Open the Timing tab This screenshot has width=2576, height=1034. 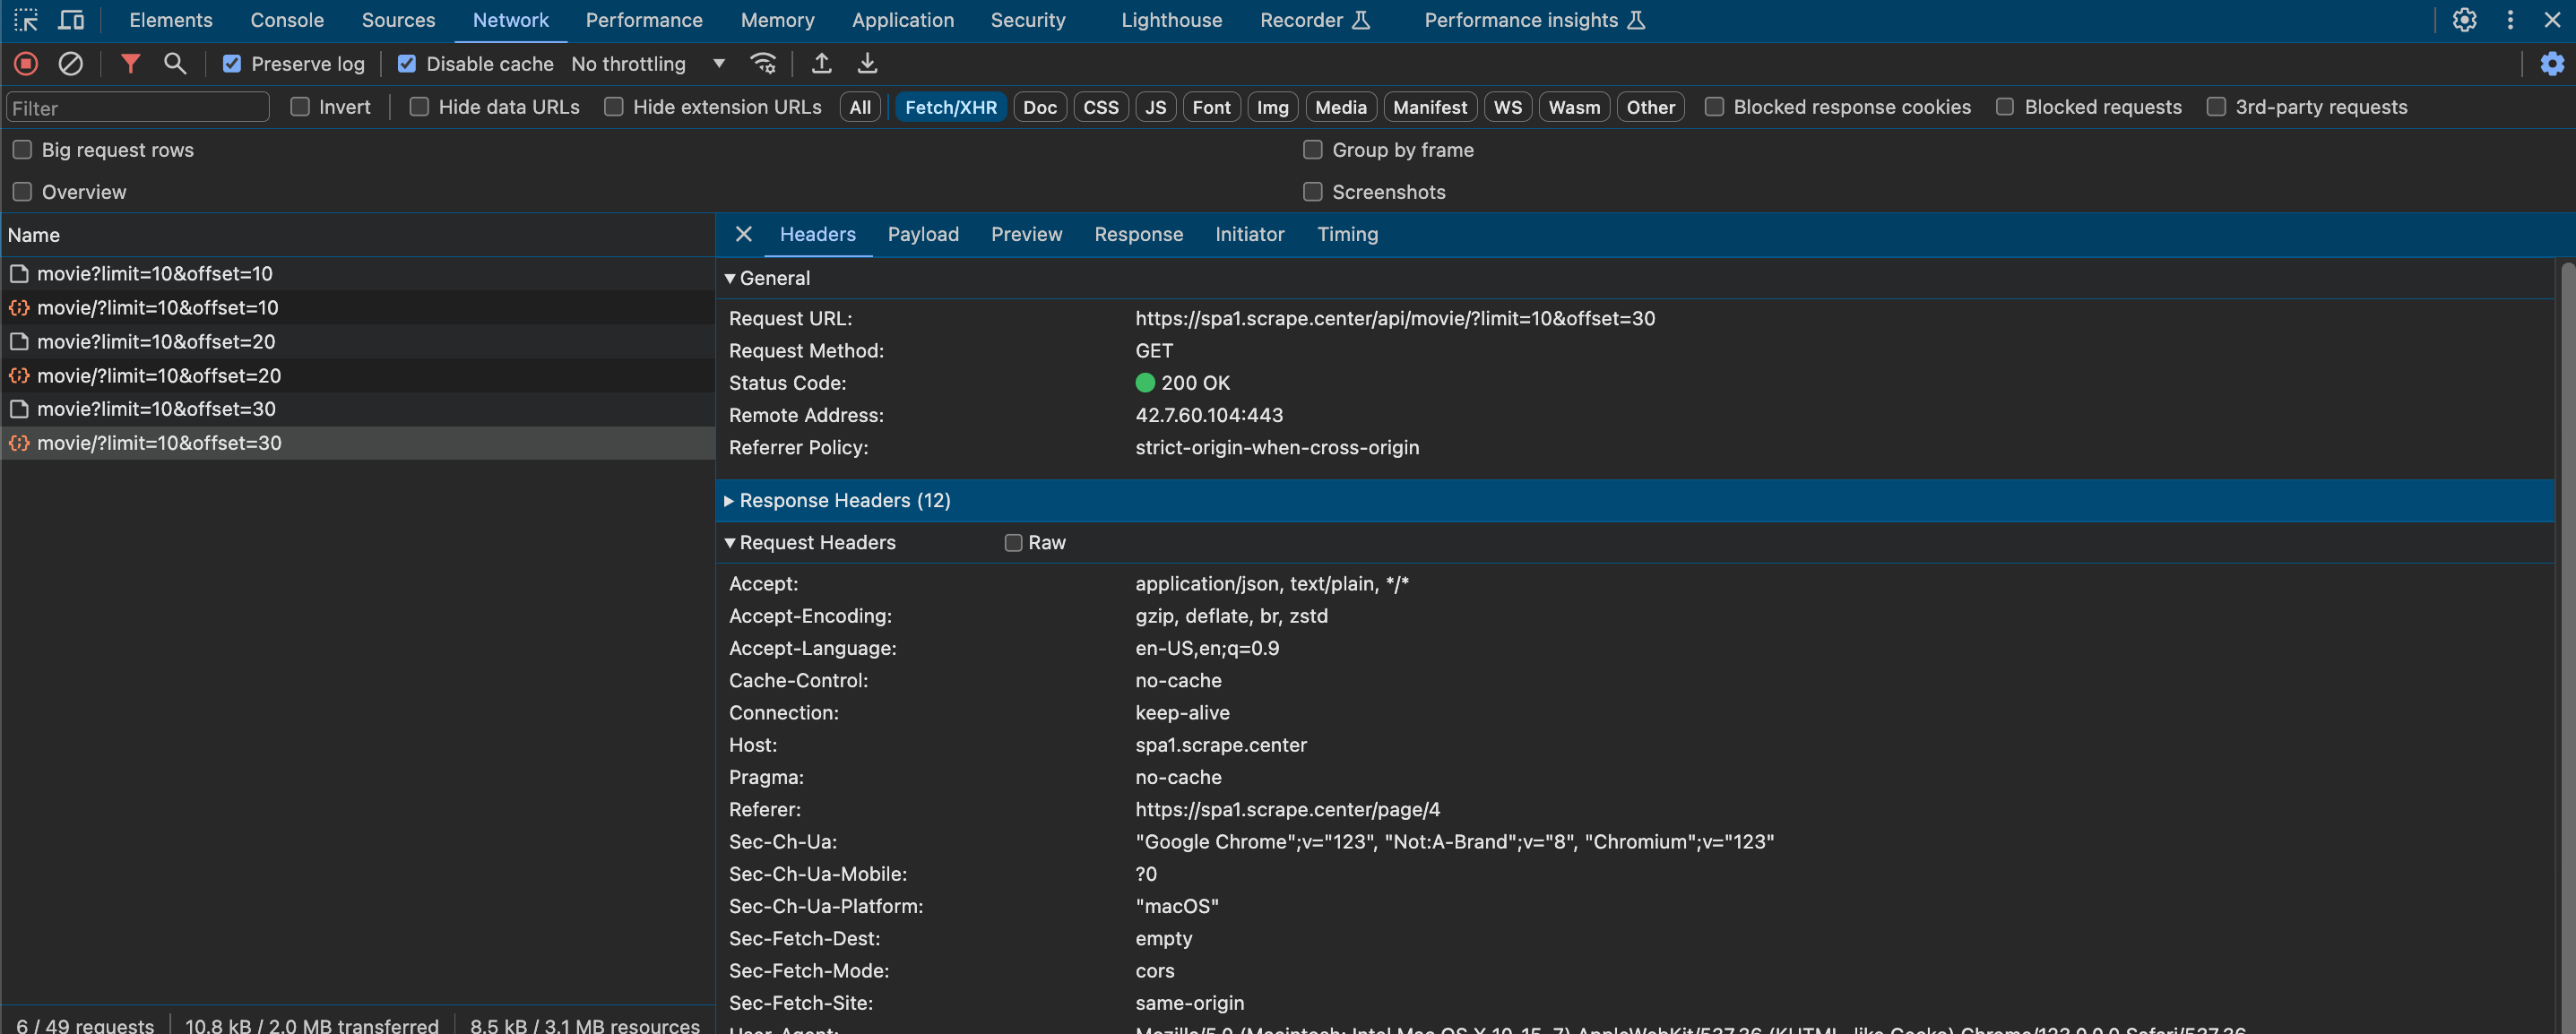tap(1347, 234)
